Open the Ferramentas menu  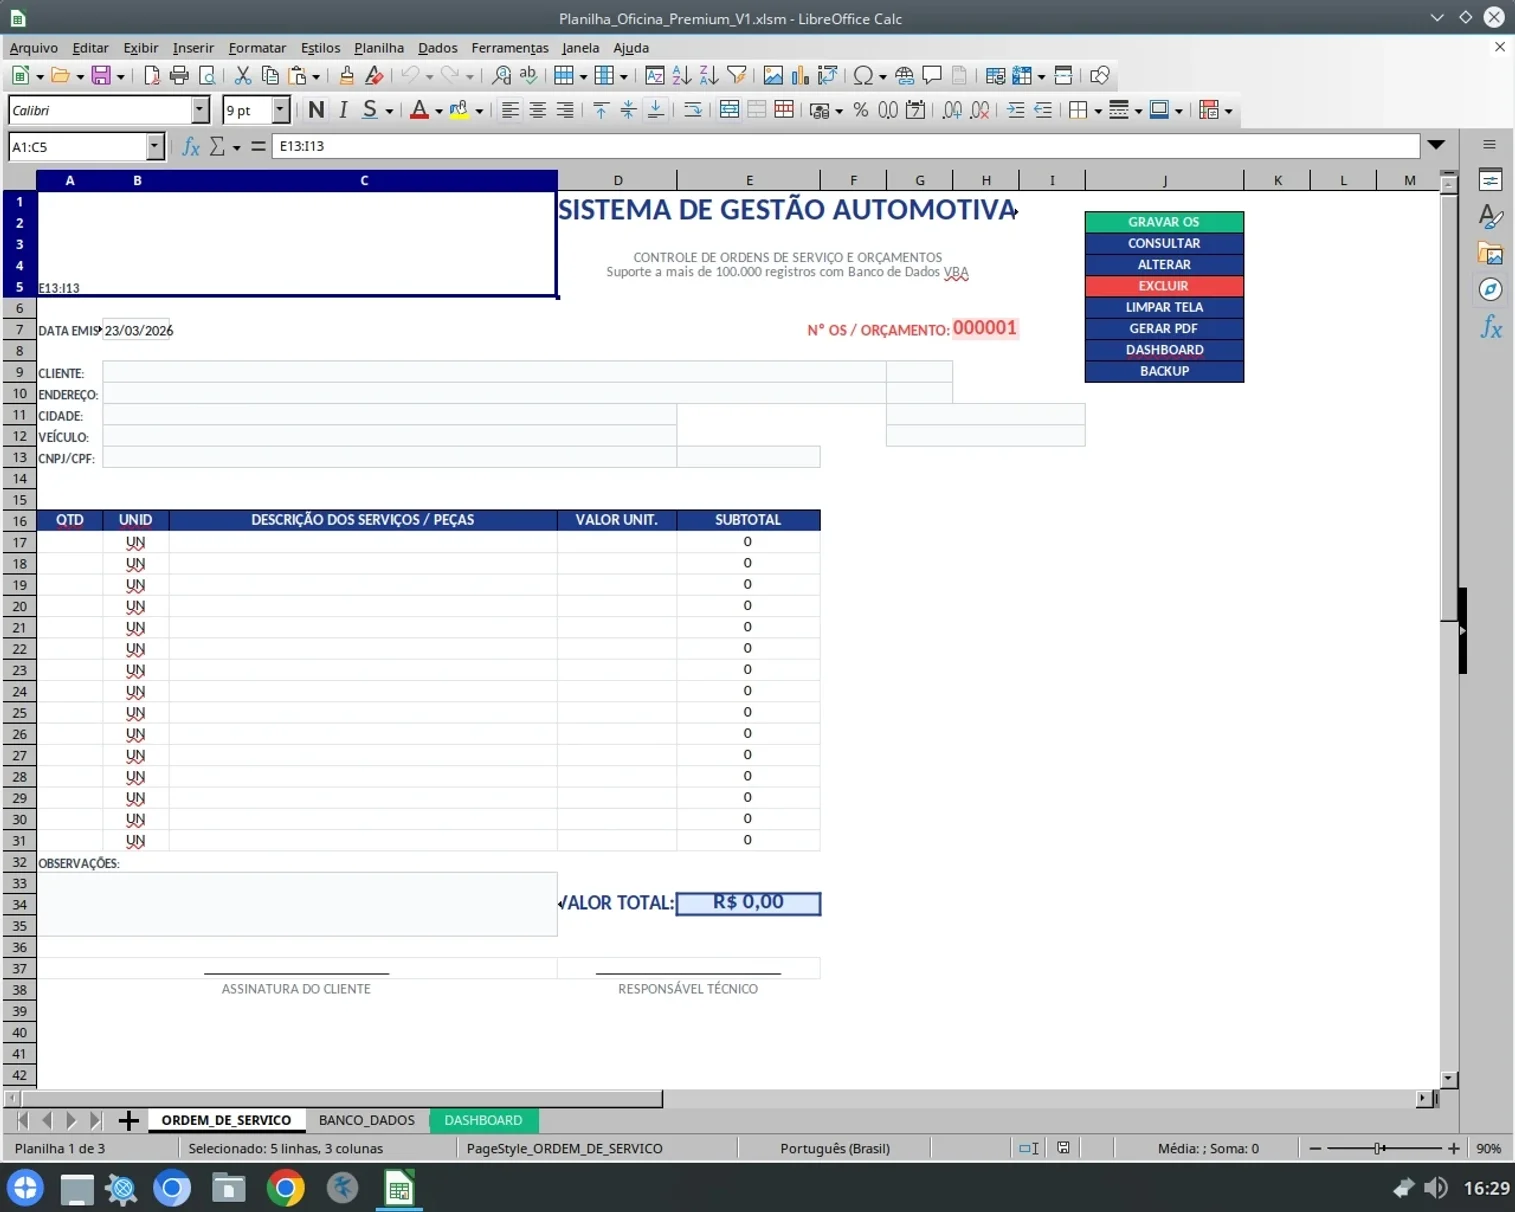coord(510,47)
